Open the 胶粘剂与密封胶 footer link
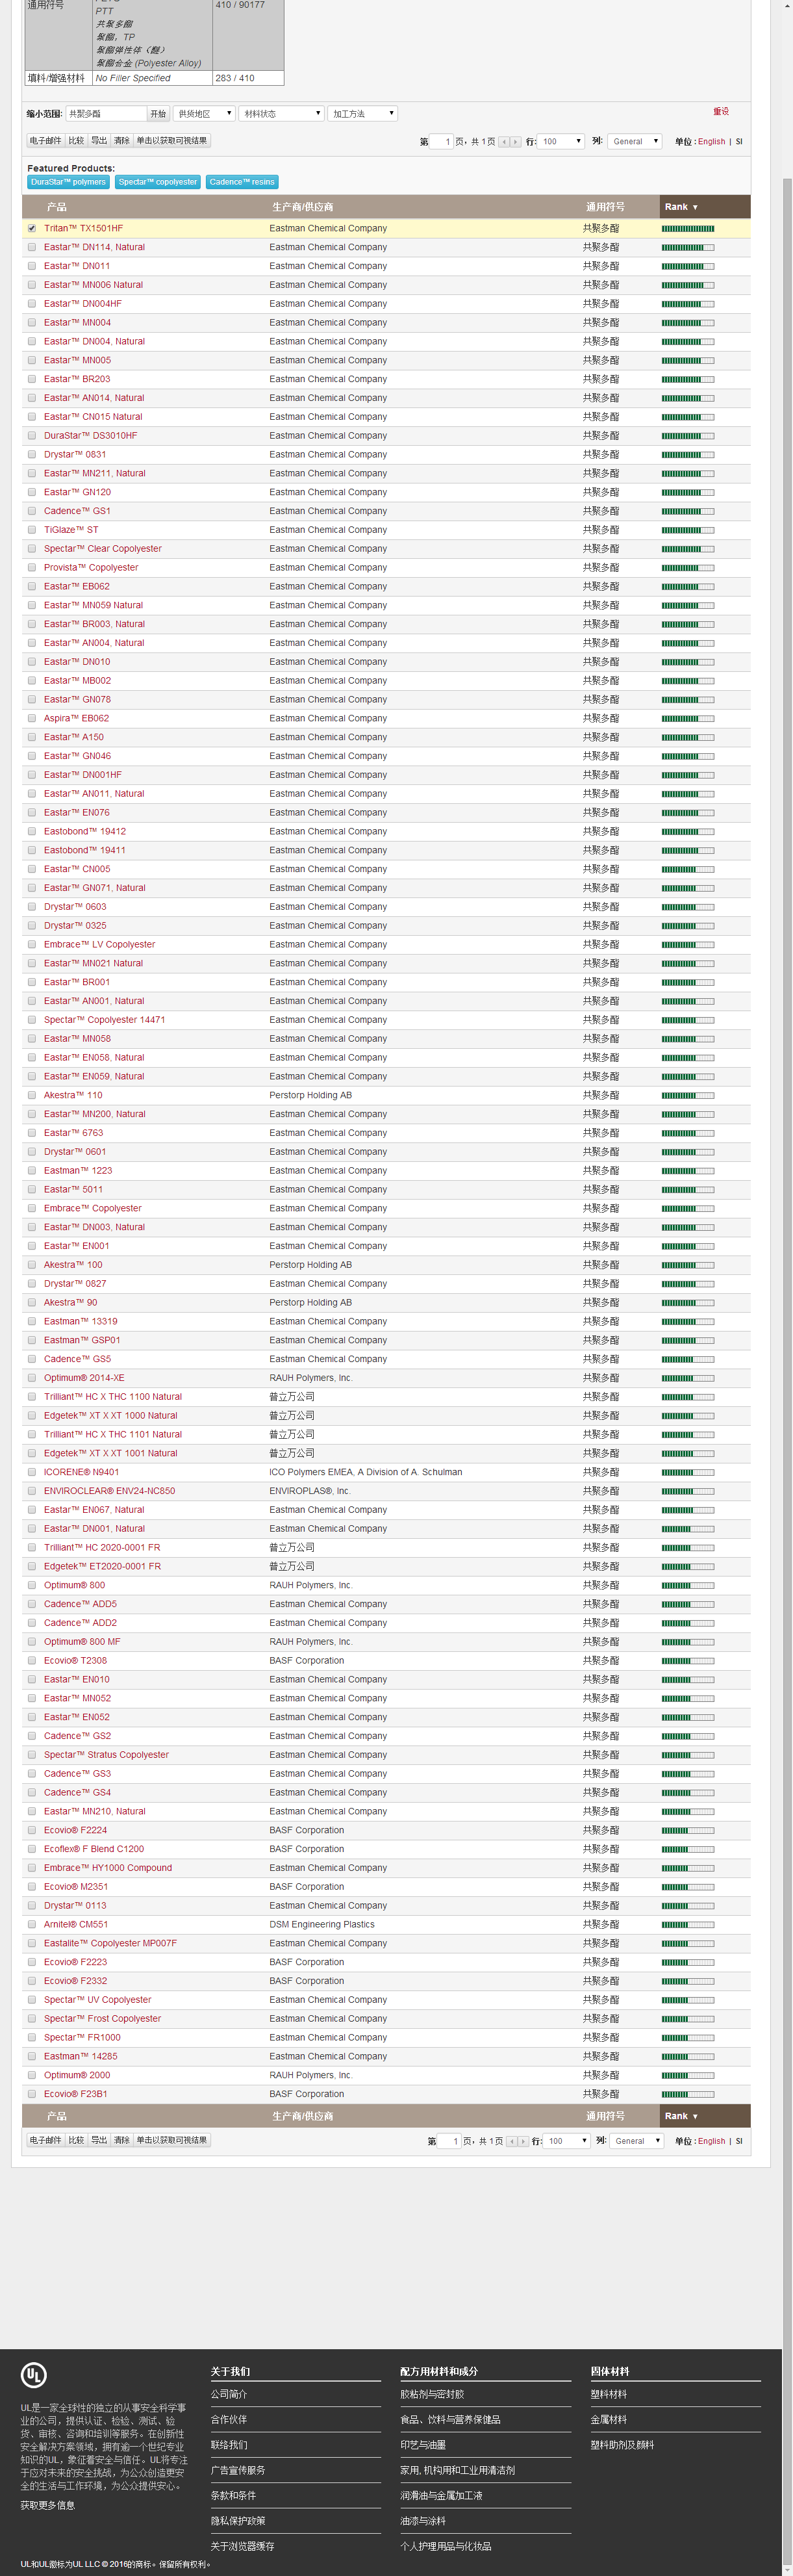The image size is (793, 2576). pyautogui.click(x=432, y=2394)
